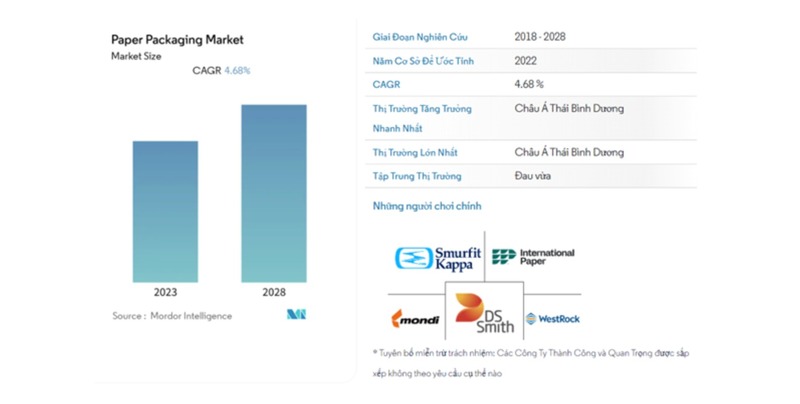
Task: Open the WestRock logo
Action: (x=552, y=319)
